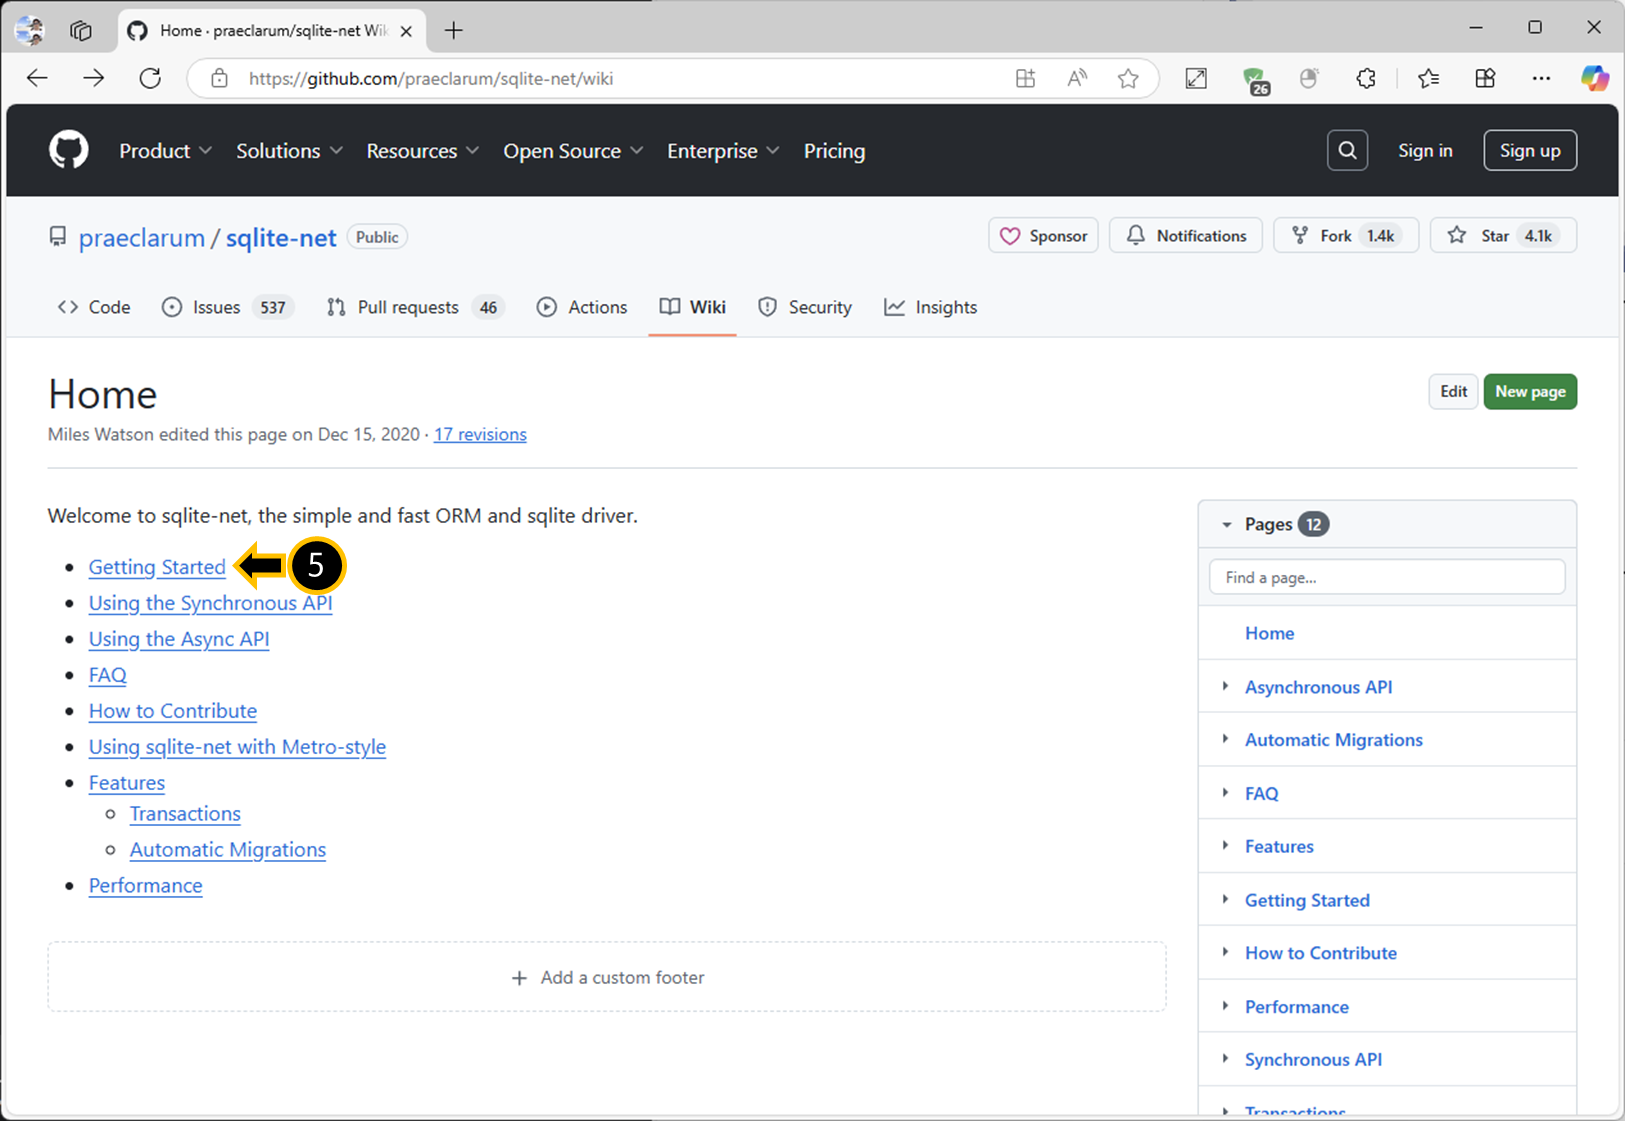Star the repository with Star button
Screen dimensions: 1625x1121
tap(1503, 236)
